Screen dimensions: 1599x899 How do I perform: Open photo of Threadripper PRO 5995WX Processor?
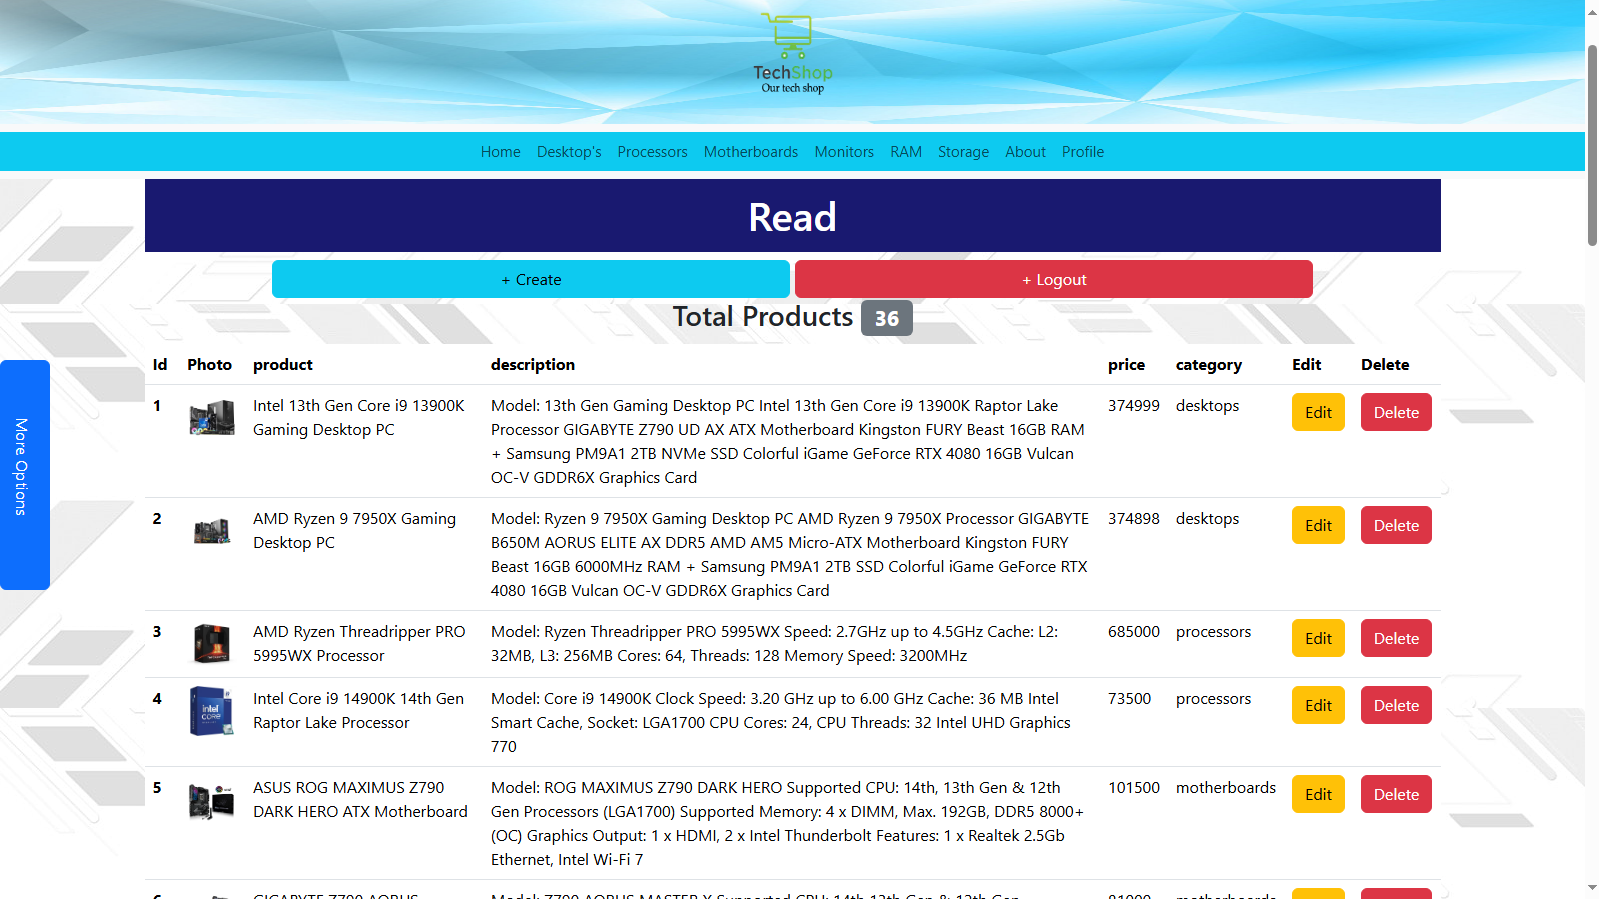pyautogui.click(x=212, y=643)
